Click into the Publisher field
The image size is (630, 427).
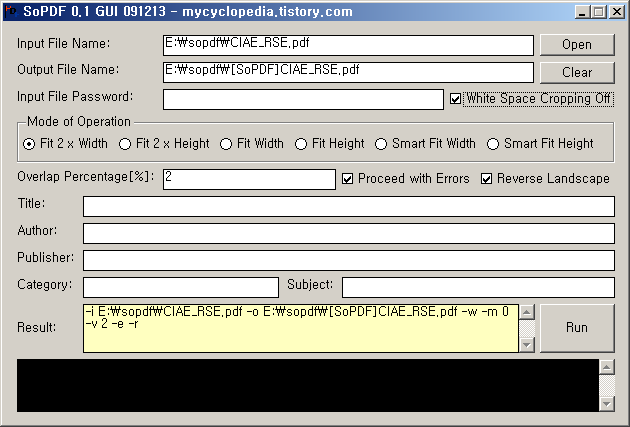pyautogui.click(x=349, y=260)
